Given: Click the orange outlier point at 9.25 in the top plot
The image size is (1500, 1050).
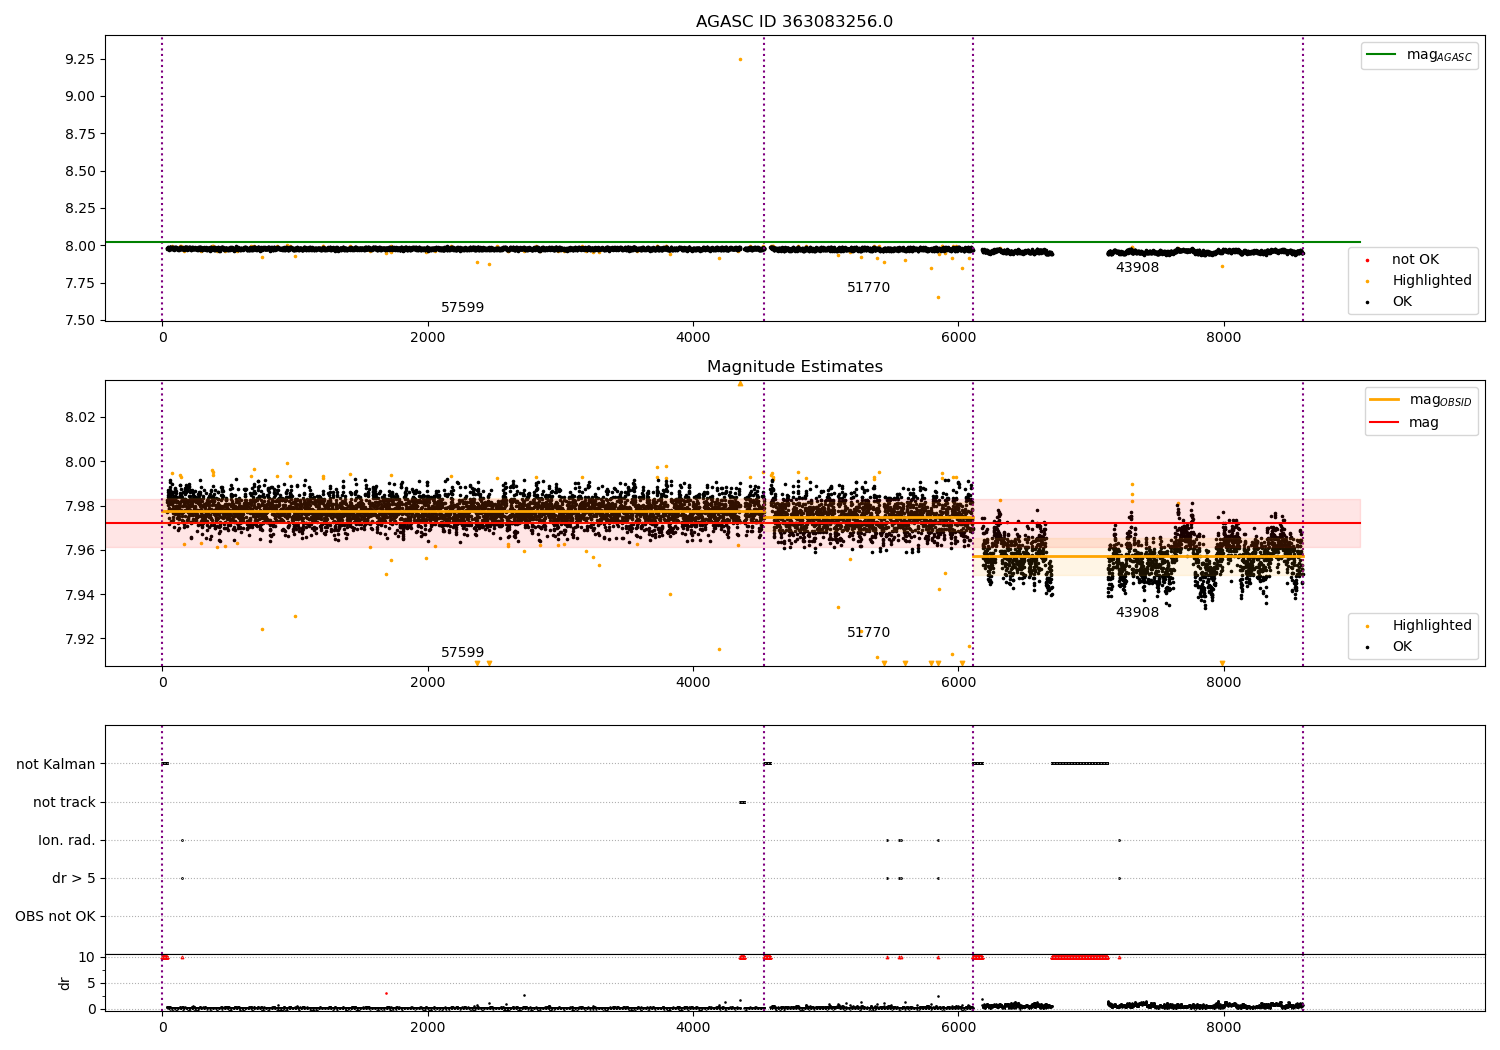Looking at the screenshot, I should pyautogui.click(x=740, y=59).
